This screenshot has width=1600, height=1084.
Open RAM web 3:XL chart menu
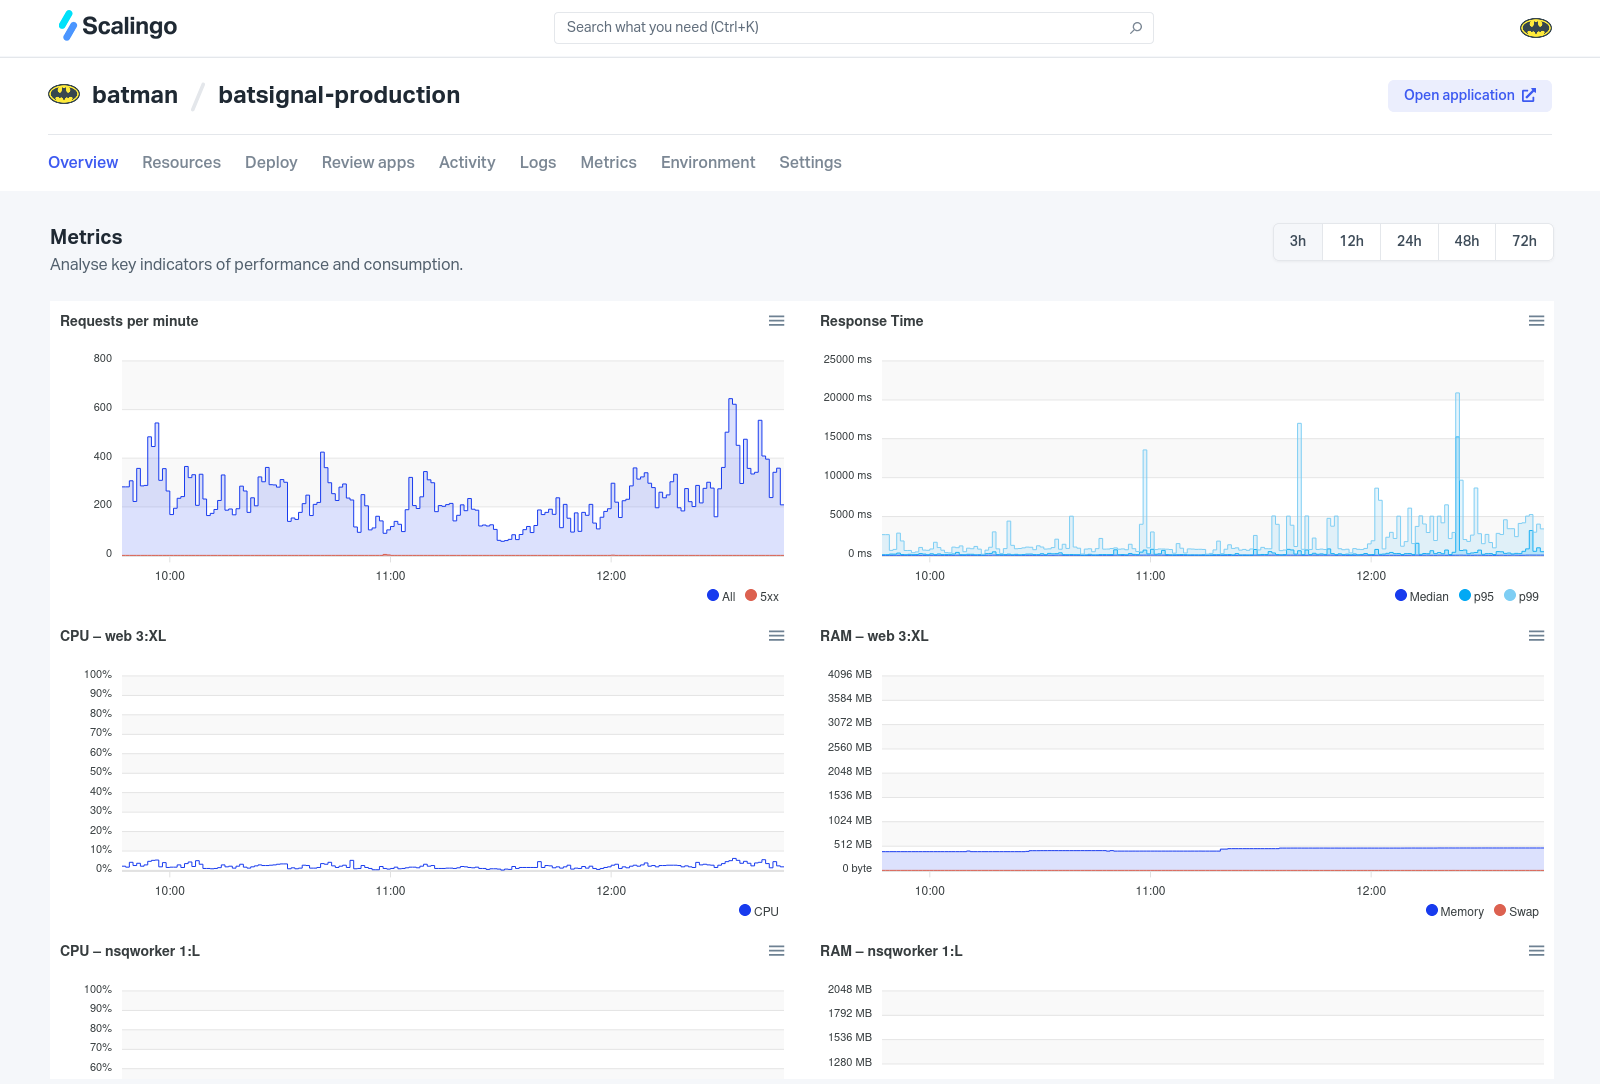tap(1536, 636)
